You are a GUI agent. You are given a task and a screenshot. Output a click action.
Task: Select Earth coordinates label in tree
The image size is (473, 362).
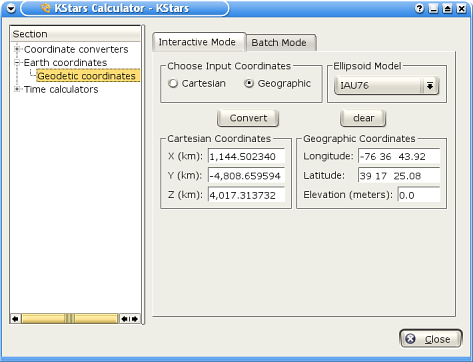tap(65, 63)
